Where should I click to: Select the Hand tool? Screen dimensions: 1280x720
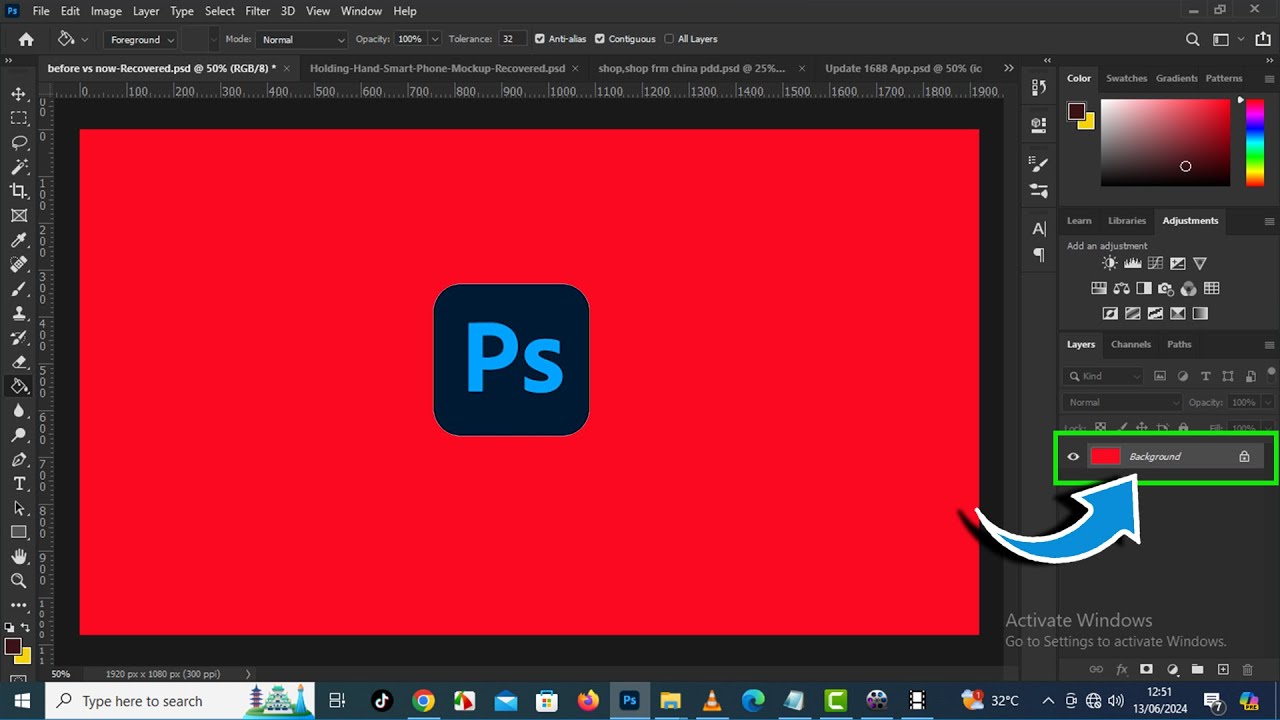pyautogui.click(x=18, y=556)
